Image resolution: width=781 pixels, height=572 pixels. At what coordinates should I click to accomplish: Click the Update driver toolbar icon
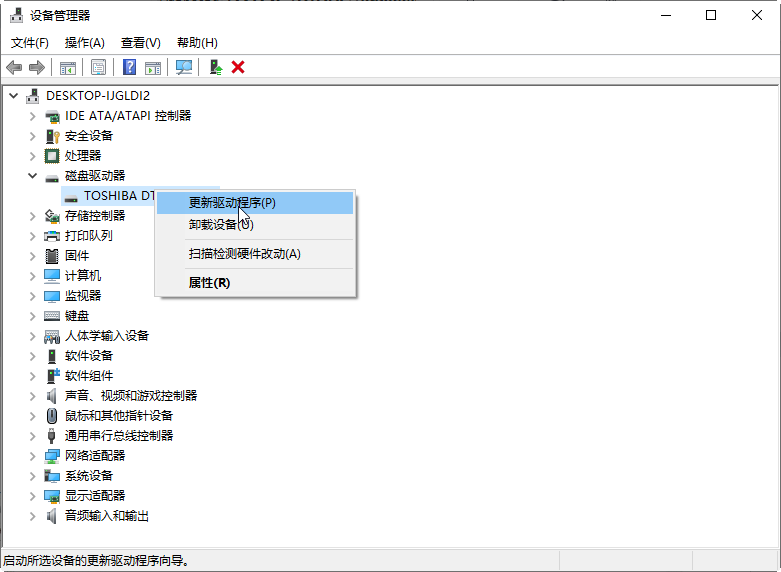[216, 67]
